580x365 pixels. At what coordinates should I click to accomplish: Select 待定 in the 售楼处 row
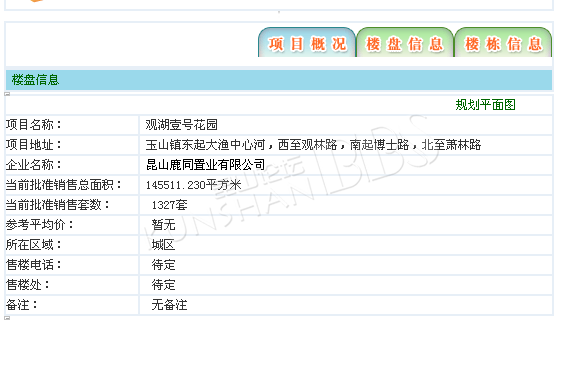pyautogui.click(x=163, y=285)
